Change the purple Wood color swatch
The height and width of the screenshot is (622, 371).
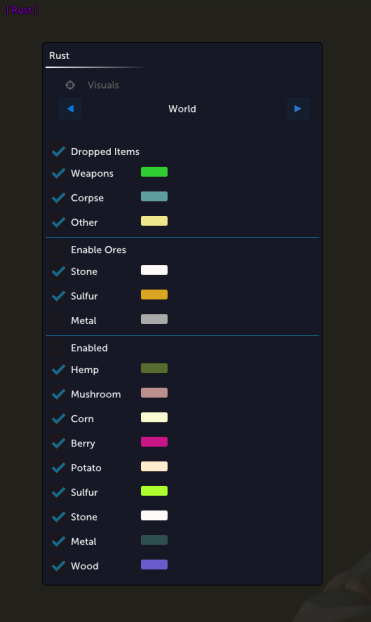point(154,564)
